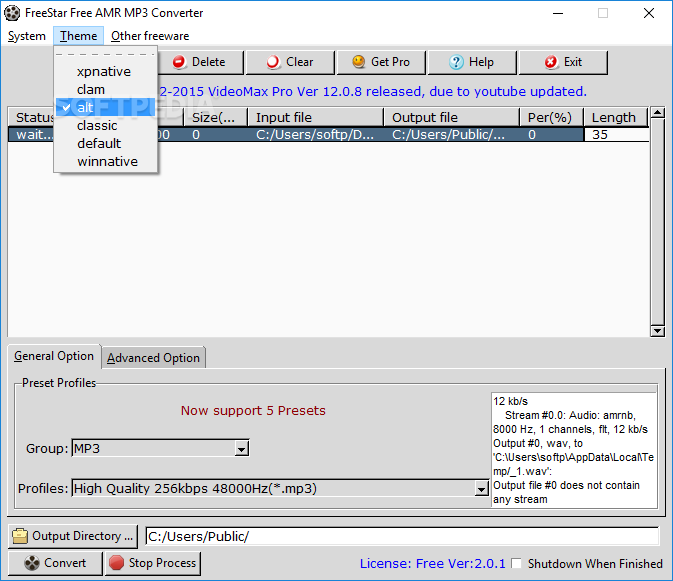Click the Get Pro button label

tap(390, 62)
